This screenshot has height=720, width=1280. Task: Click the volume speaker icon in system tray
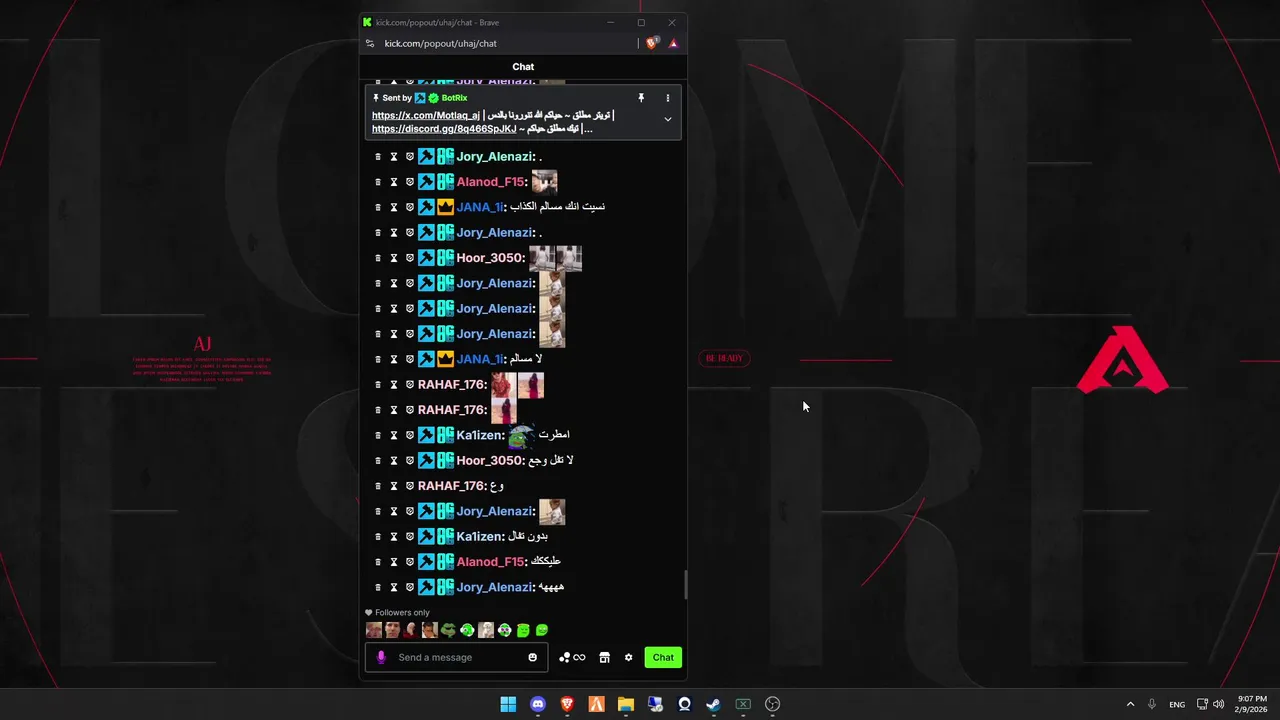[x=1218, y=704]
